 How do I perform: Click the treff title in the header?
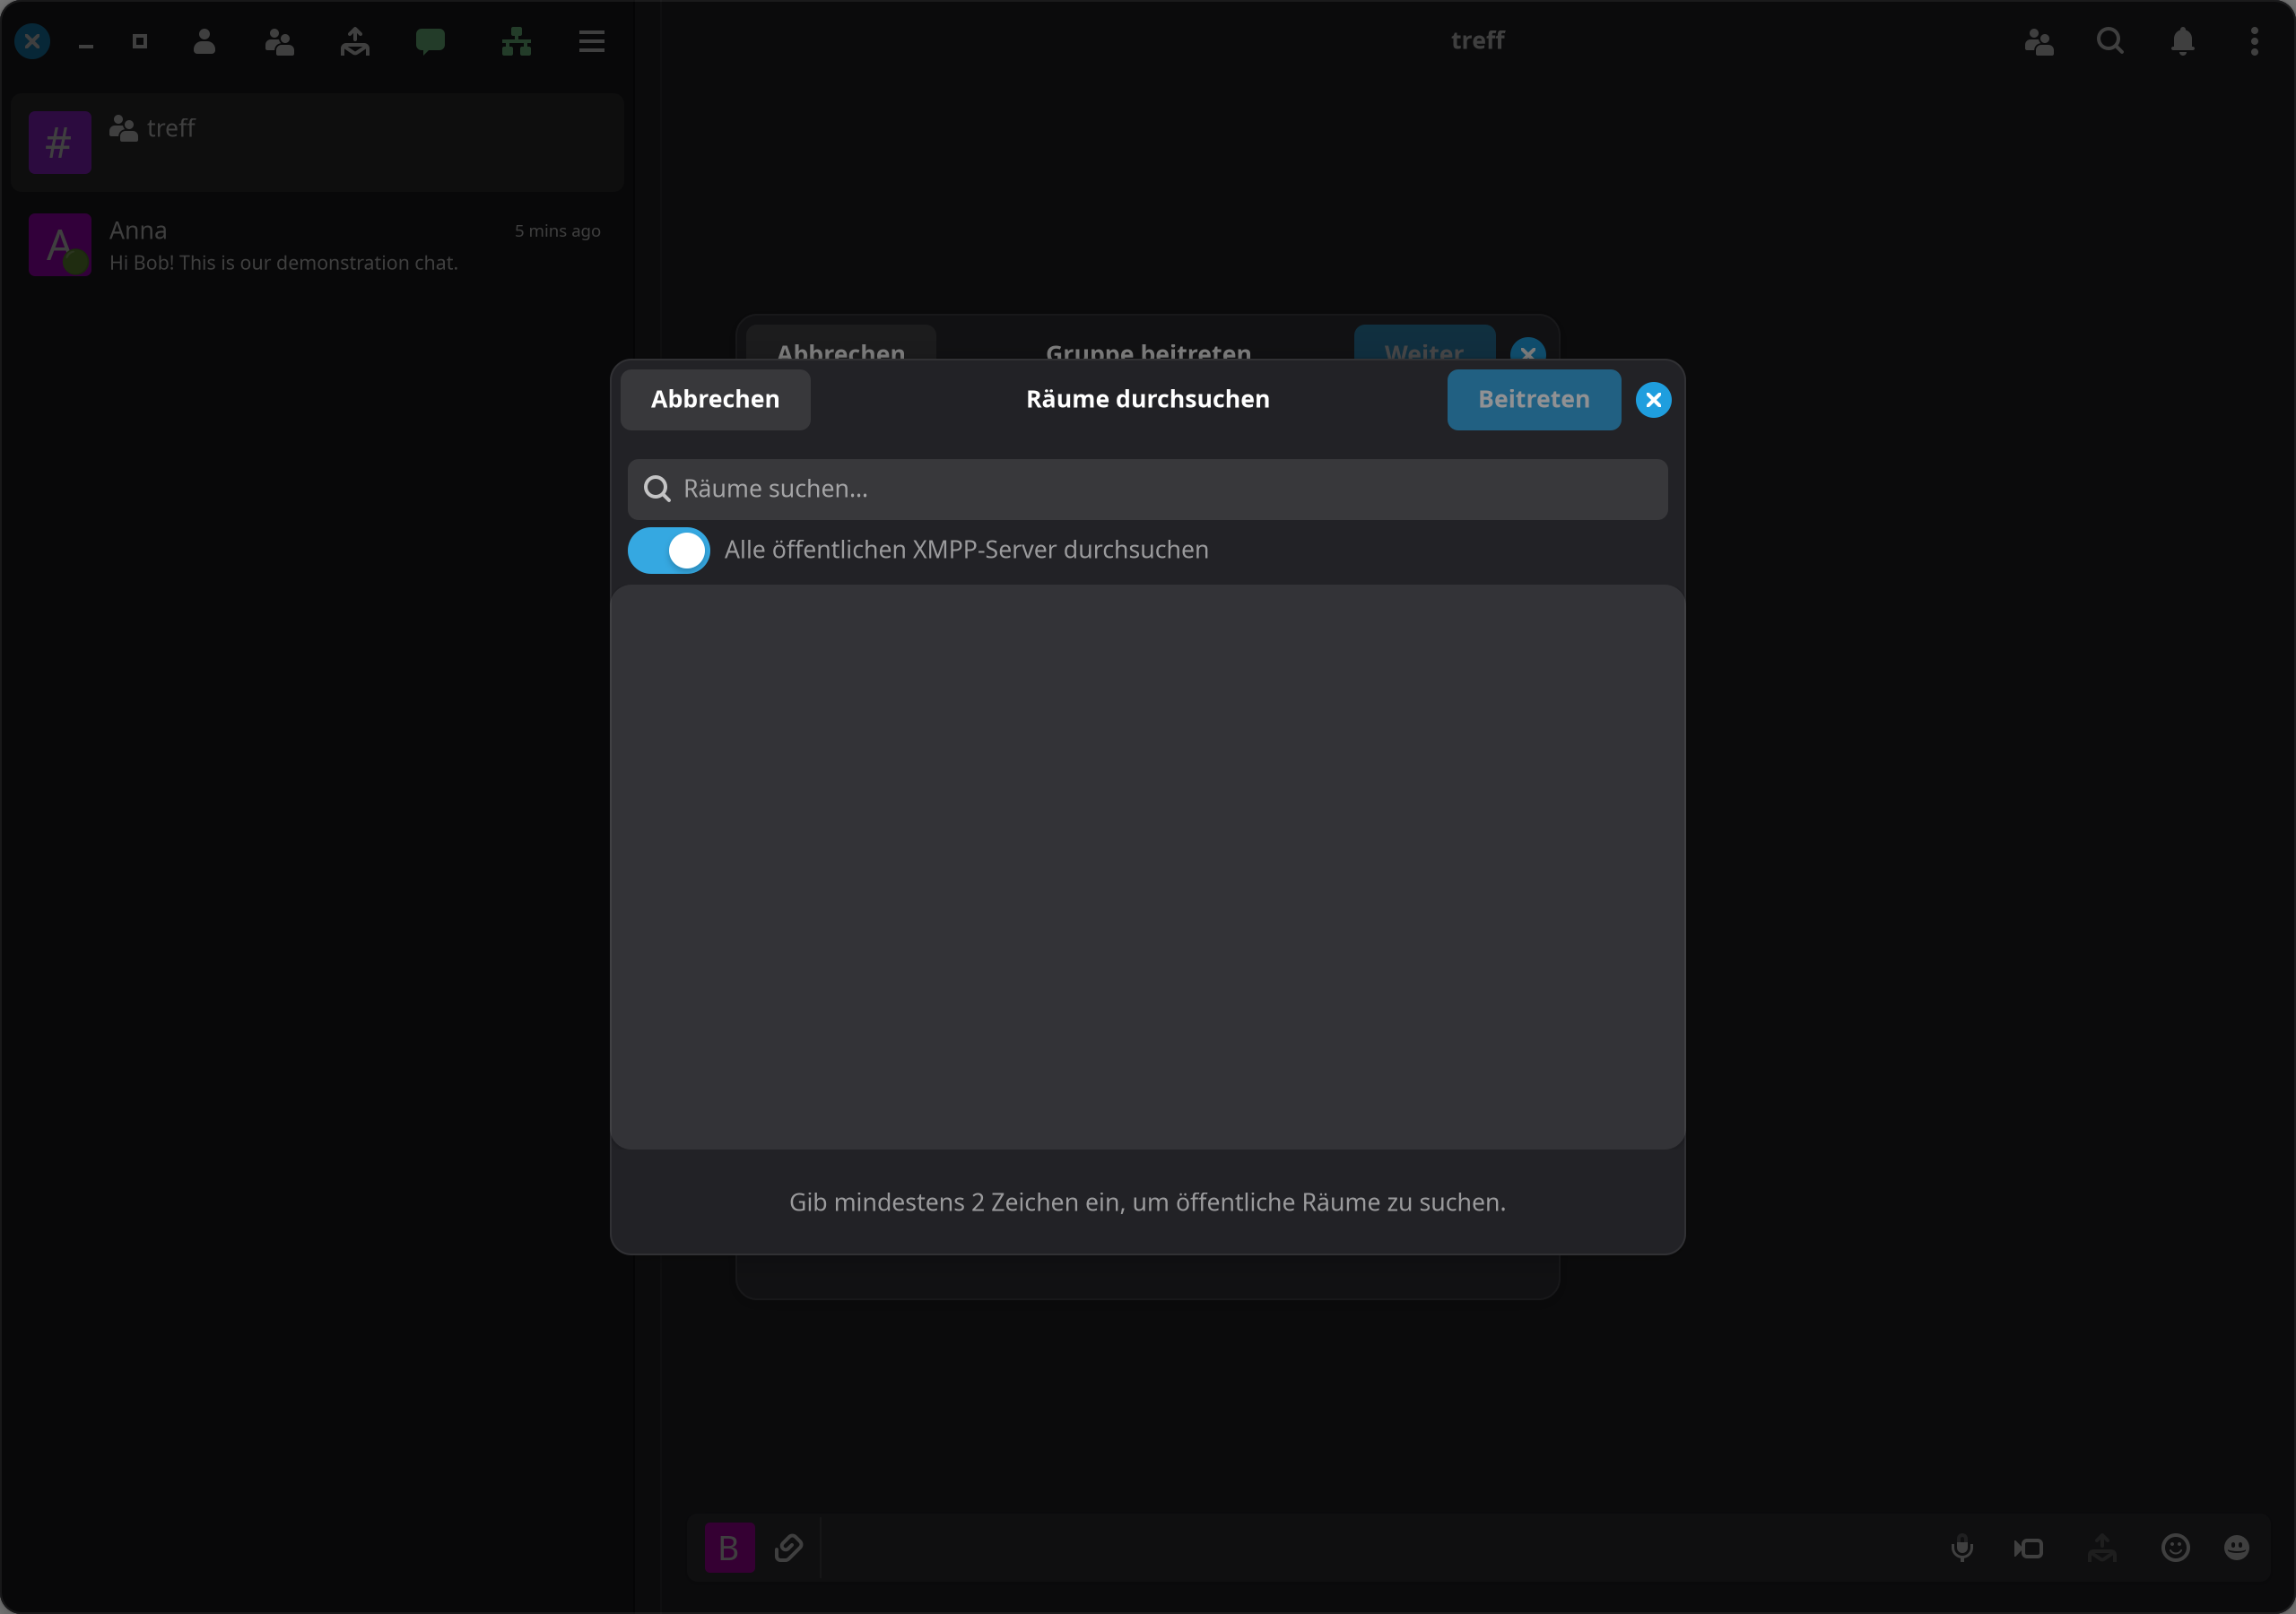1477,40
